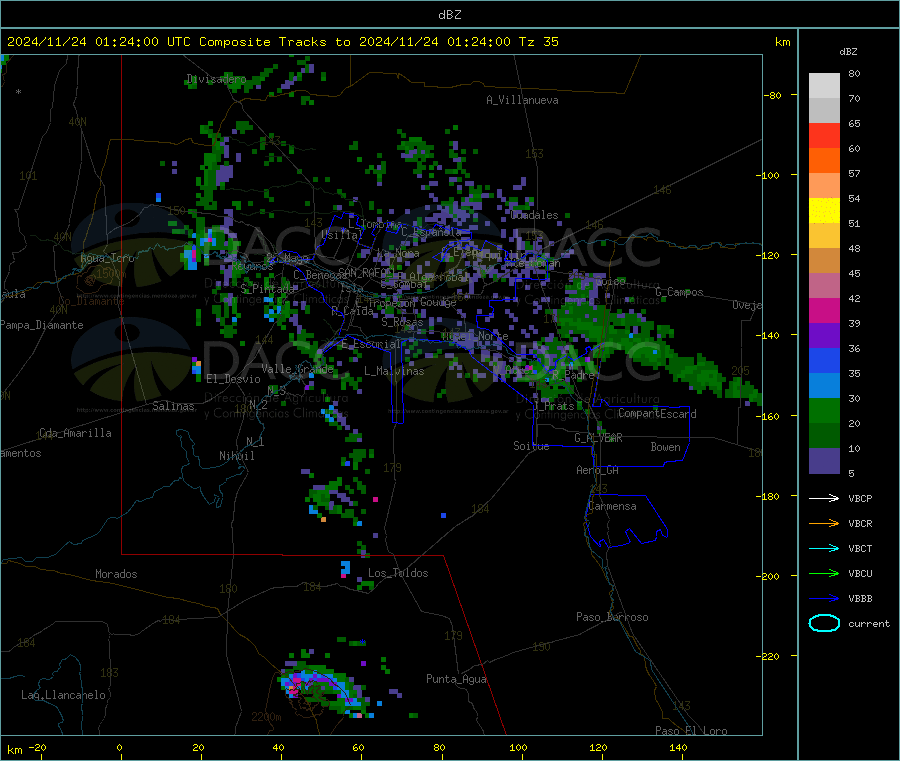The height and width of the screenshot is (761, 900).
Task: Click the 'El_Desvio' map label
Action: pos(233,379)
